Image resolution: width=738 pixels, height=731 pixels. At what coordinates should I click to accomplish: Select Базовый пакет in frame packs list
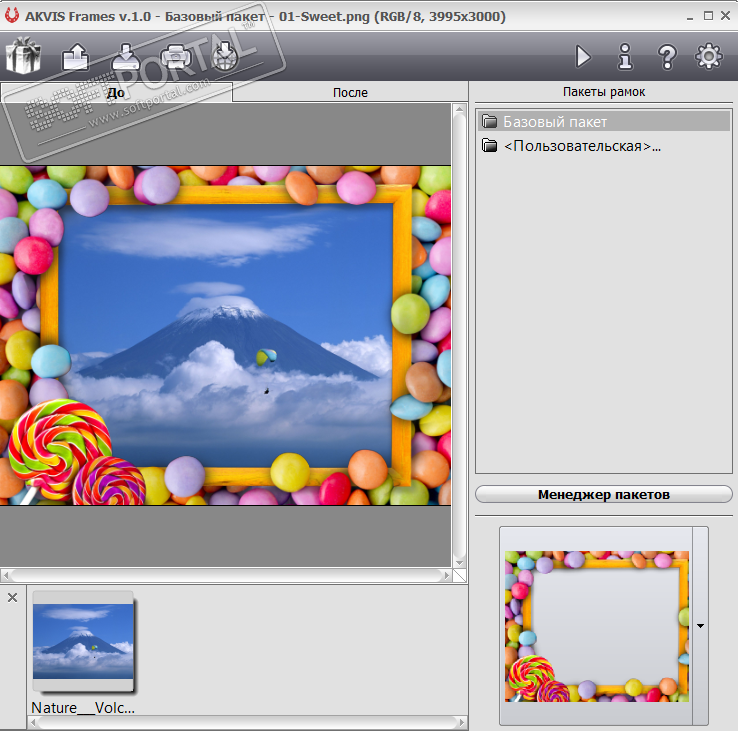point(604,122)
